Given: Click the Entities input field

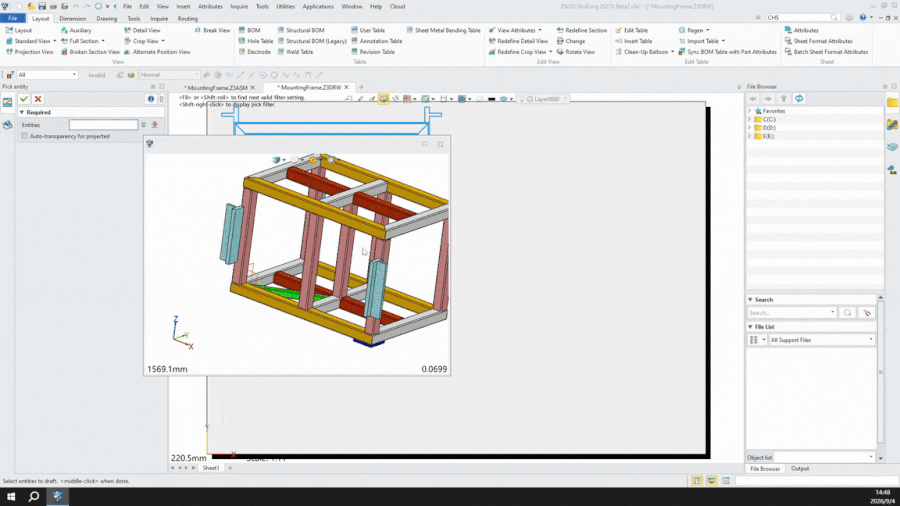Looking at the screenshot, I should pyautogui.click(x=103, y=124).
